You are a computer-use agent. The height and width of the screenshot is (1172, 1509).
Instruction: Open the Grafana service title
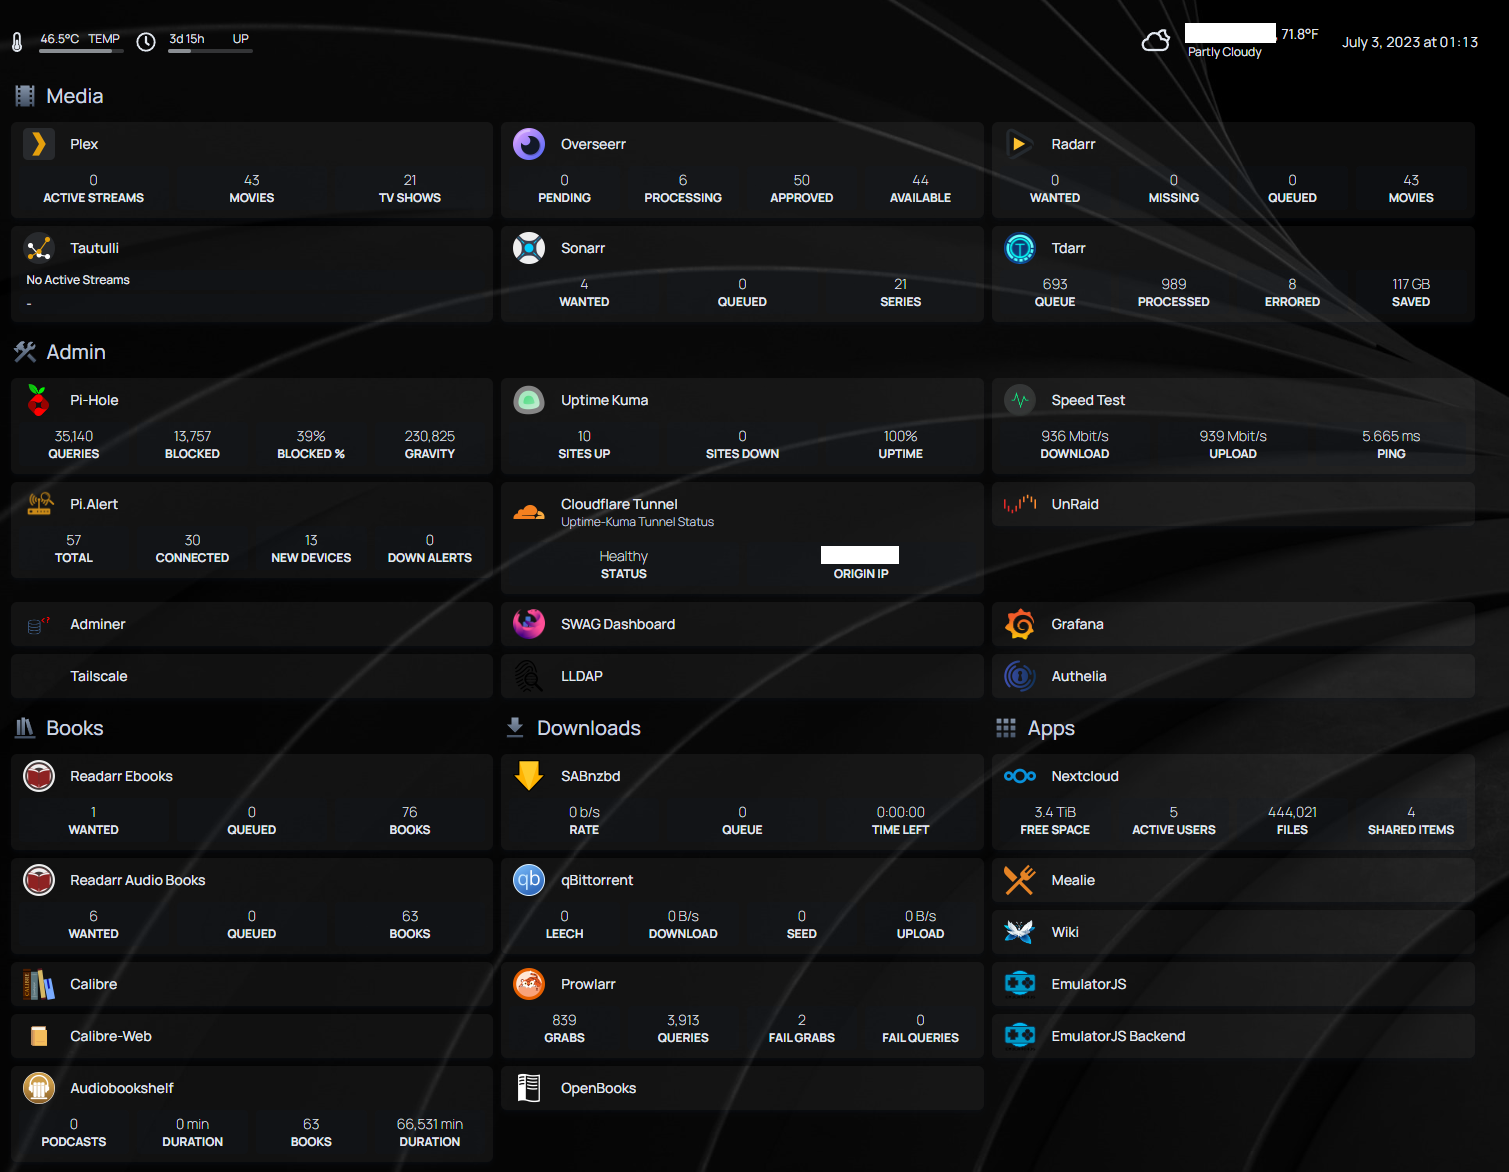(1077, 624)
